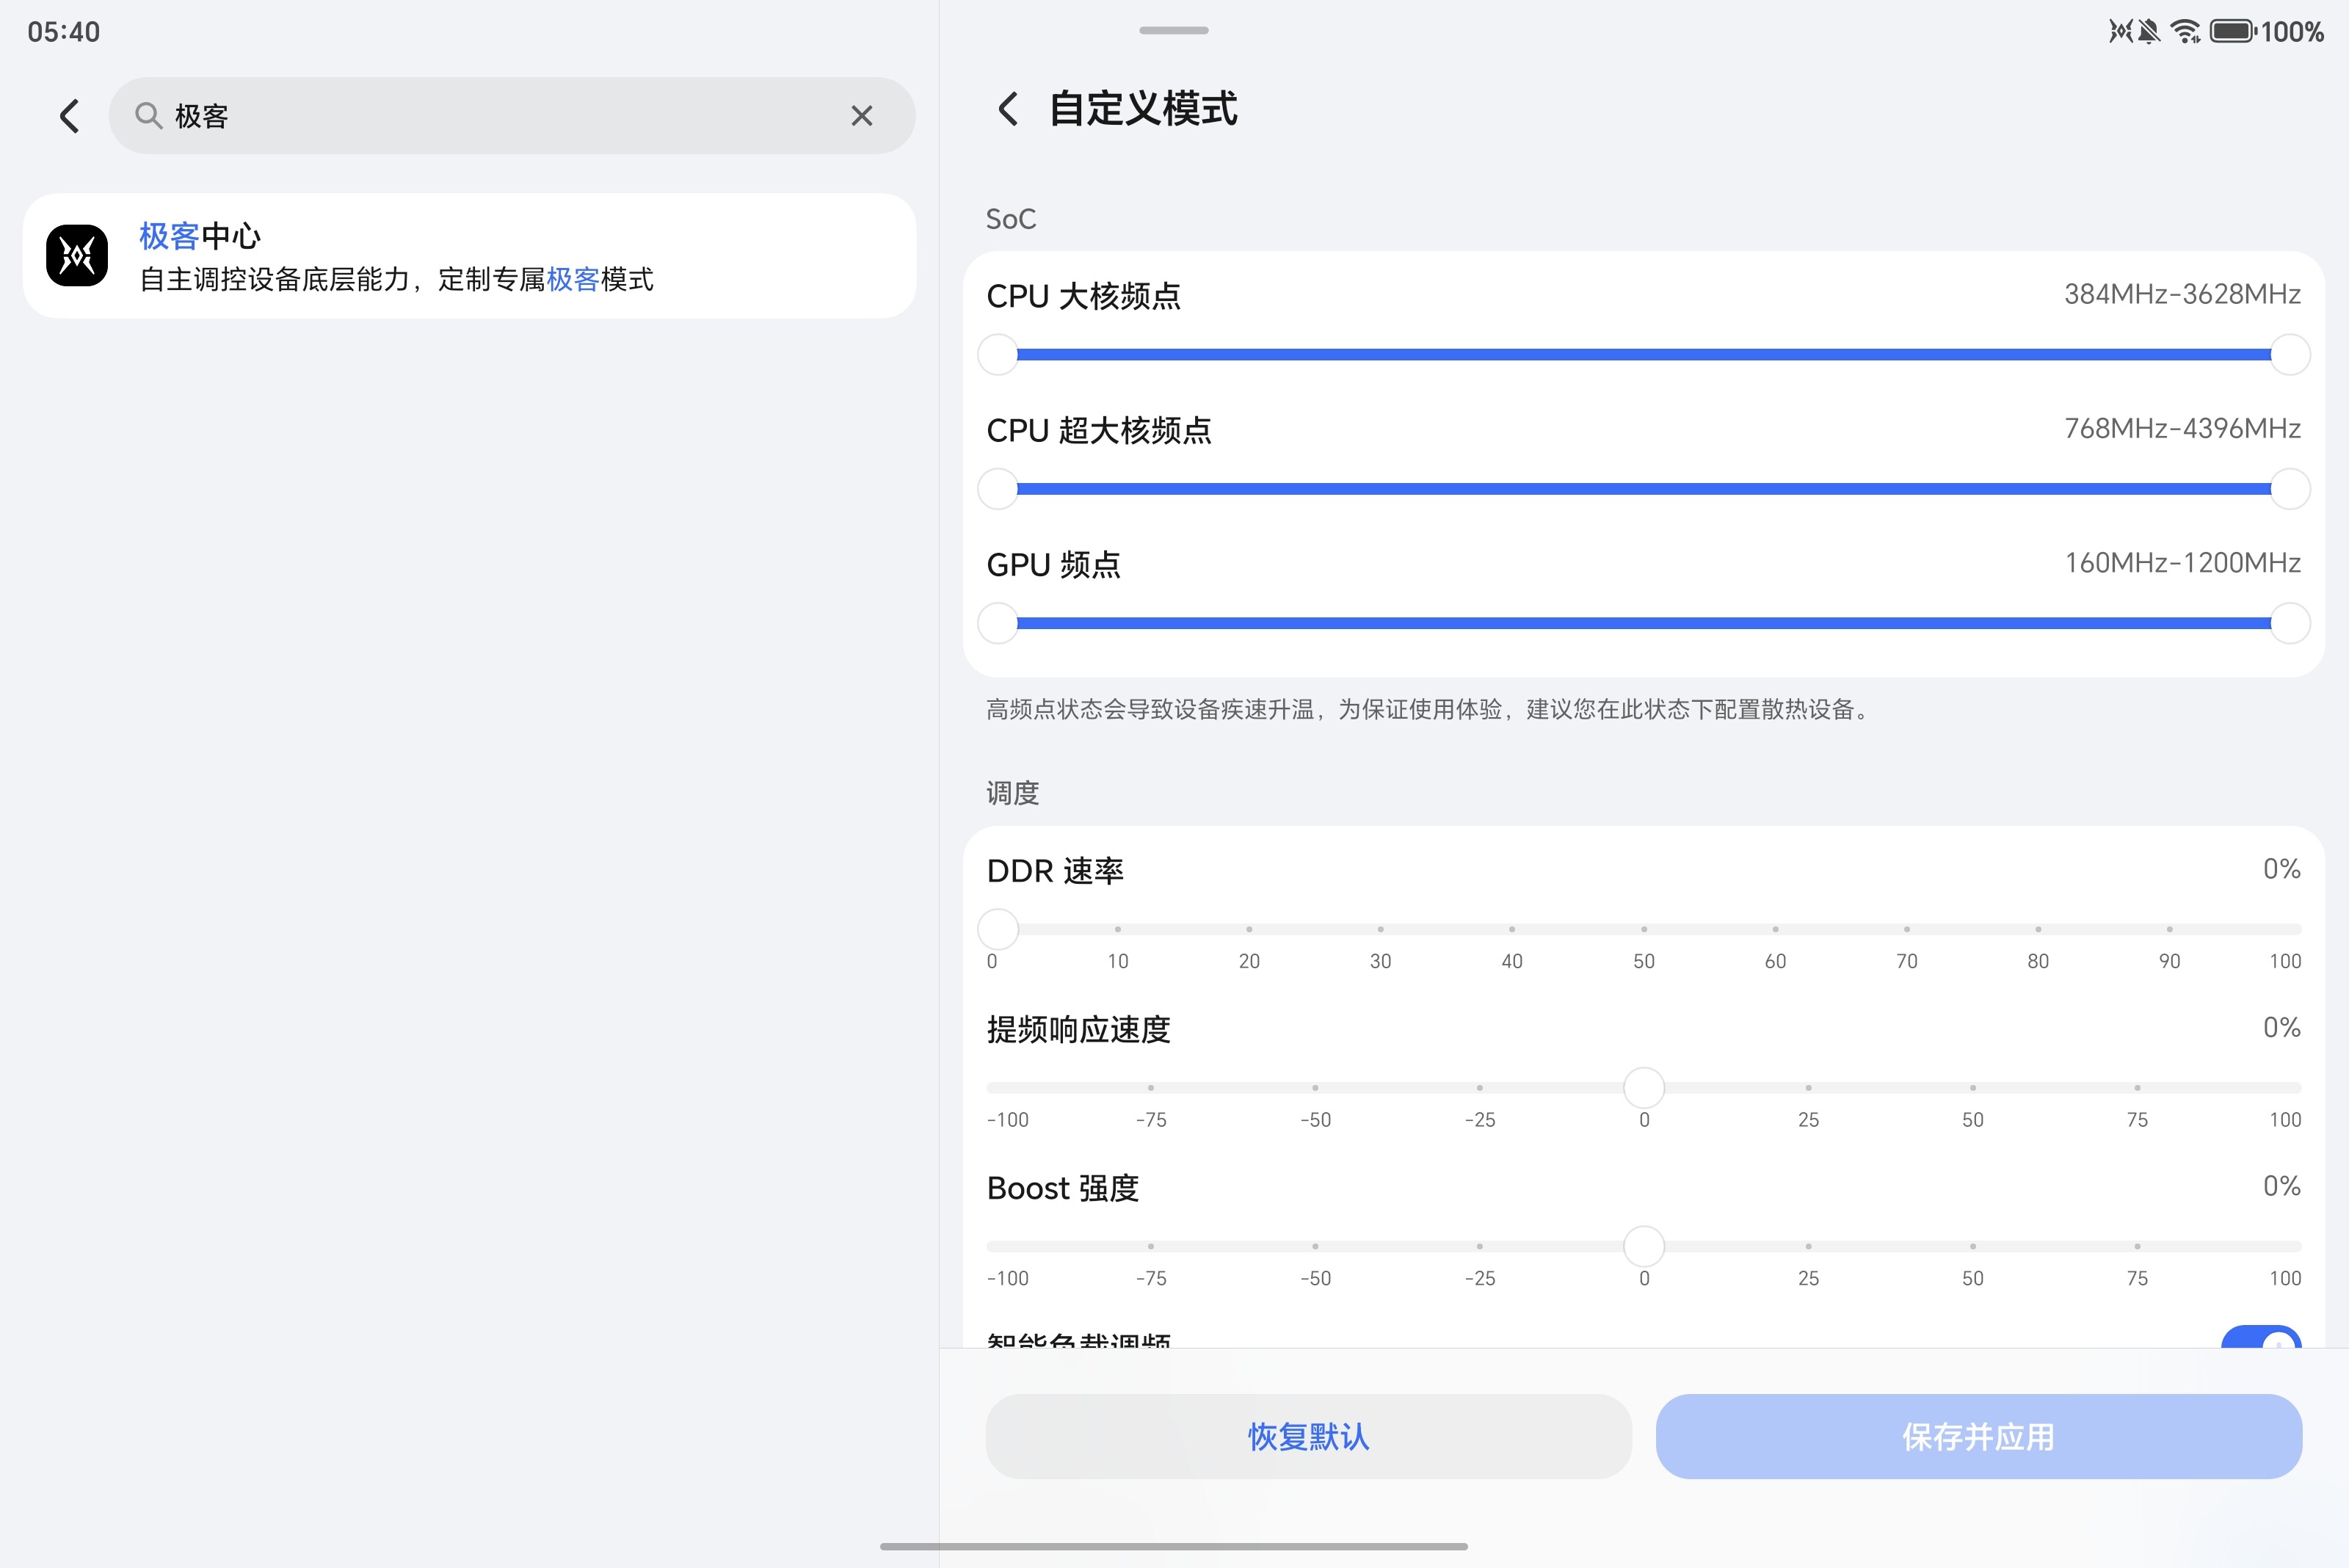The width and height of the screenshot is (2349, 1568).
Task: Open 极客中心 search result
Action: pyautogui.click(x=469, y=256)
